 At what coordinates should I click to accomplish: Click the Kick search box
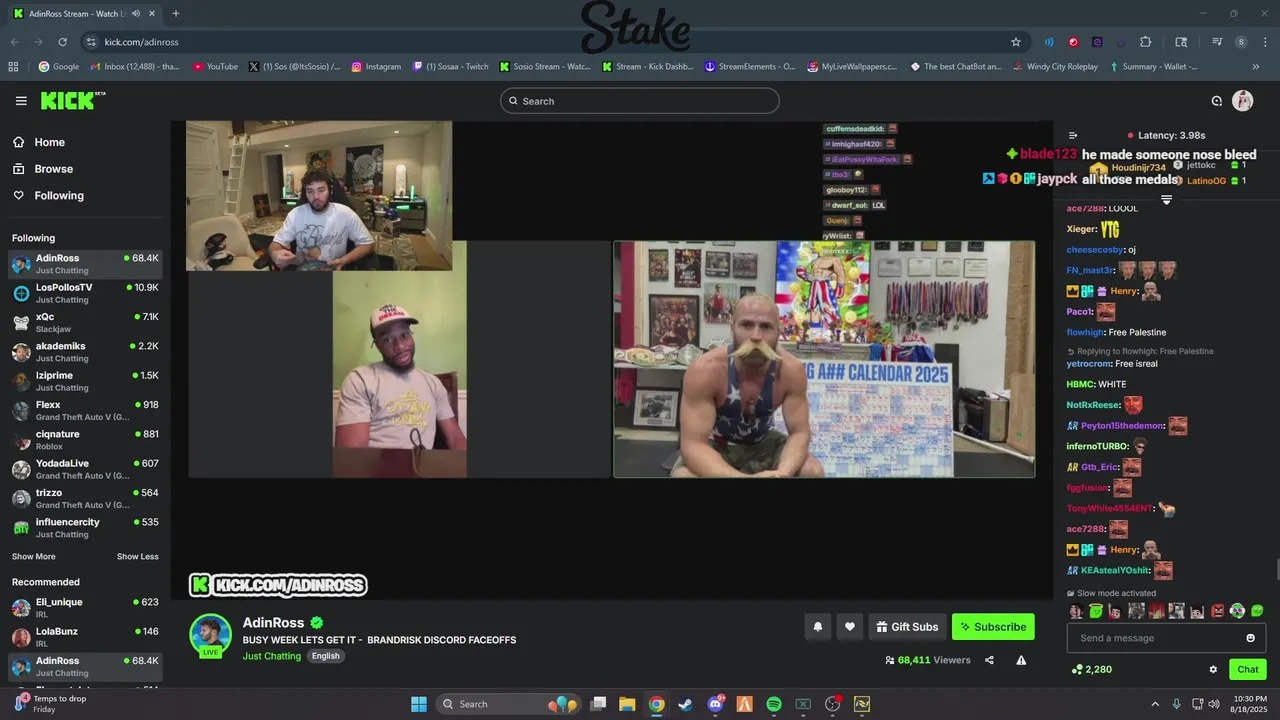640,101
